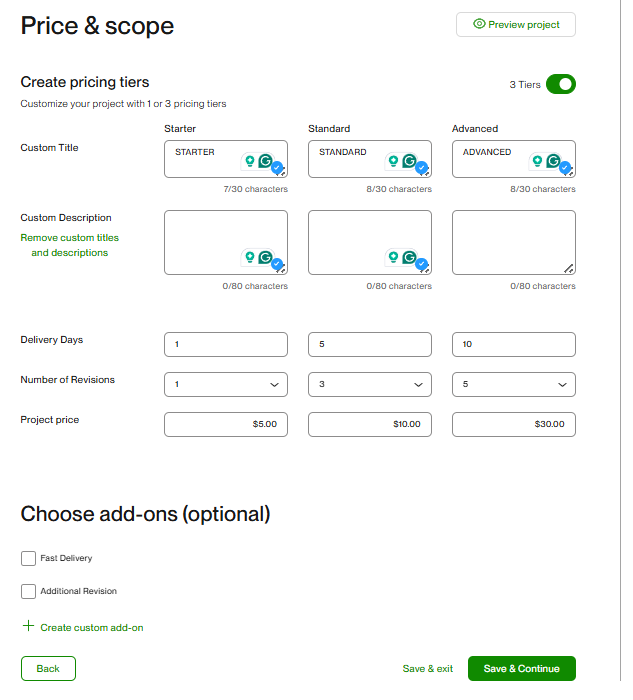This screenshot has height=700, width=633.
Task: Click the lightbulb icon in Advanced title field
Action: click(538, 161)
